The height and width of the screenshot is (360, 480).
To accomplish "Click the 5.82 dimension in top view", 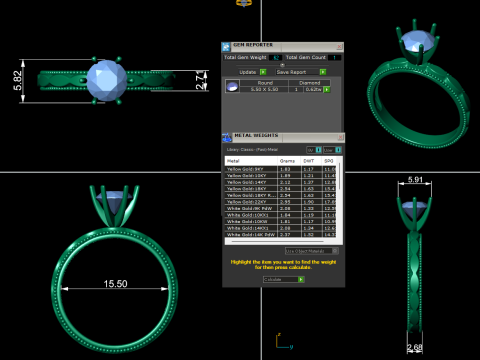I will [x=17, y=81].
